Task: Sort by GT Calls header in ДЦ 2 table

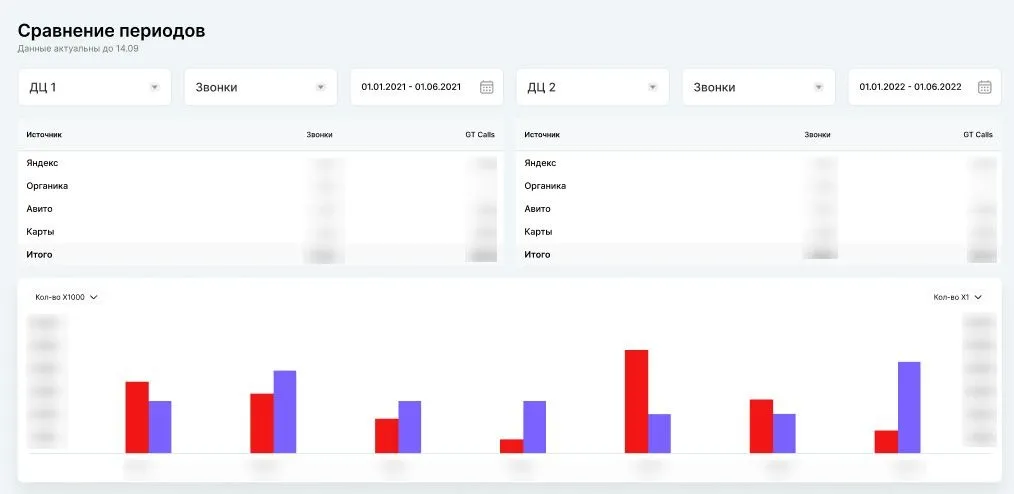Action: coord(977,134)
